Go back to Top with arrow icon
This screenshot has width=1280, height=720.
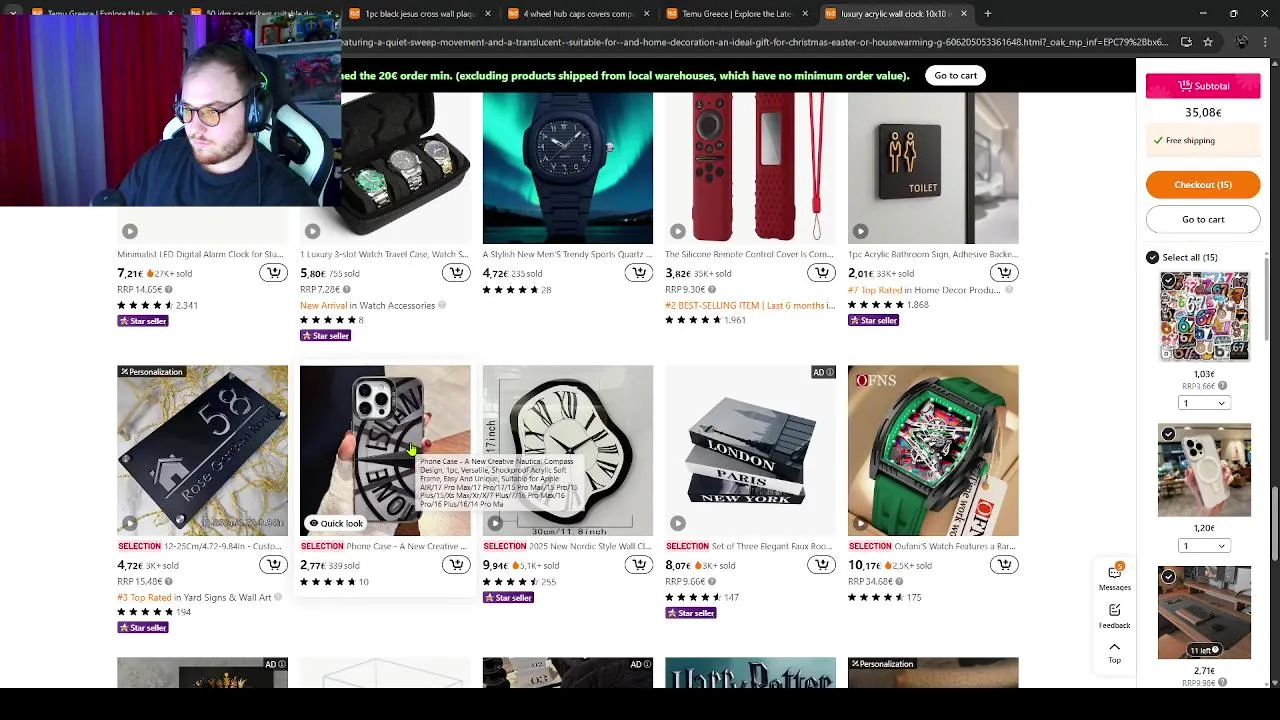point(1114,652)
